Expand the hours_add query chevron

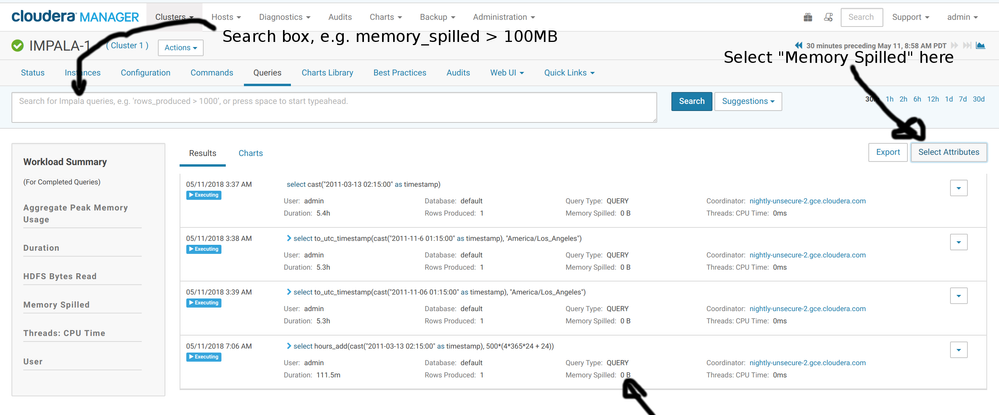[x=288, y=345]
